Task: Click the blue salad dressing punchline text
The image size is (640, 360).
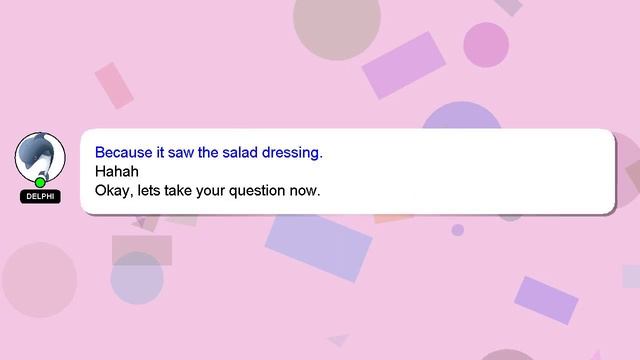Action: pos(209,153)
